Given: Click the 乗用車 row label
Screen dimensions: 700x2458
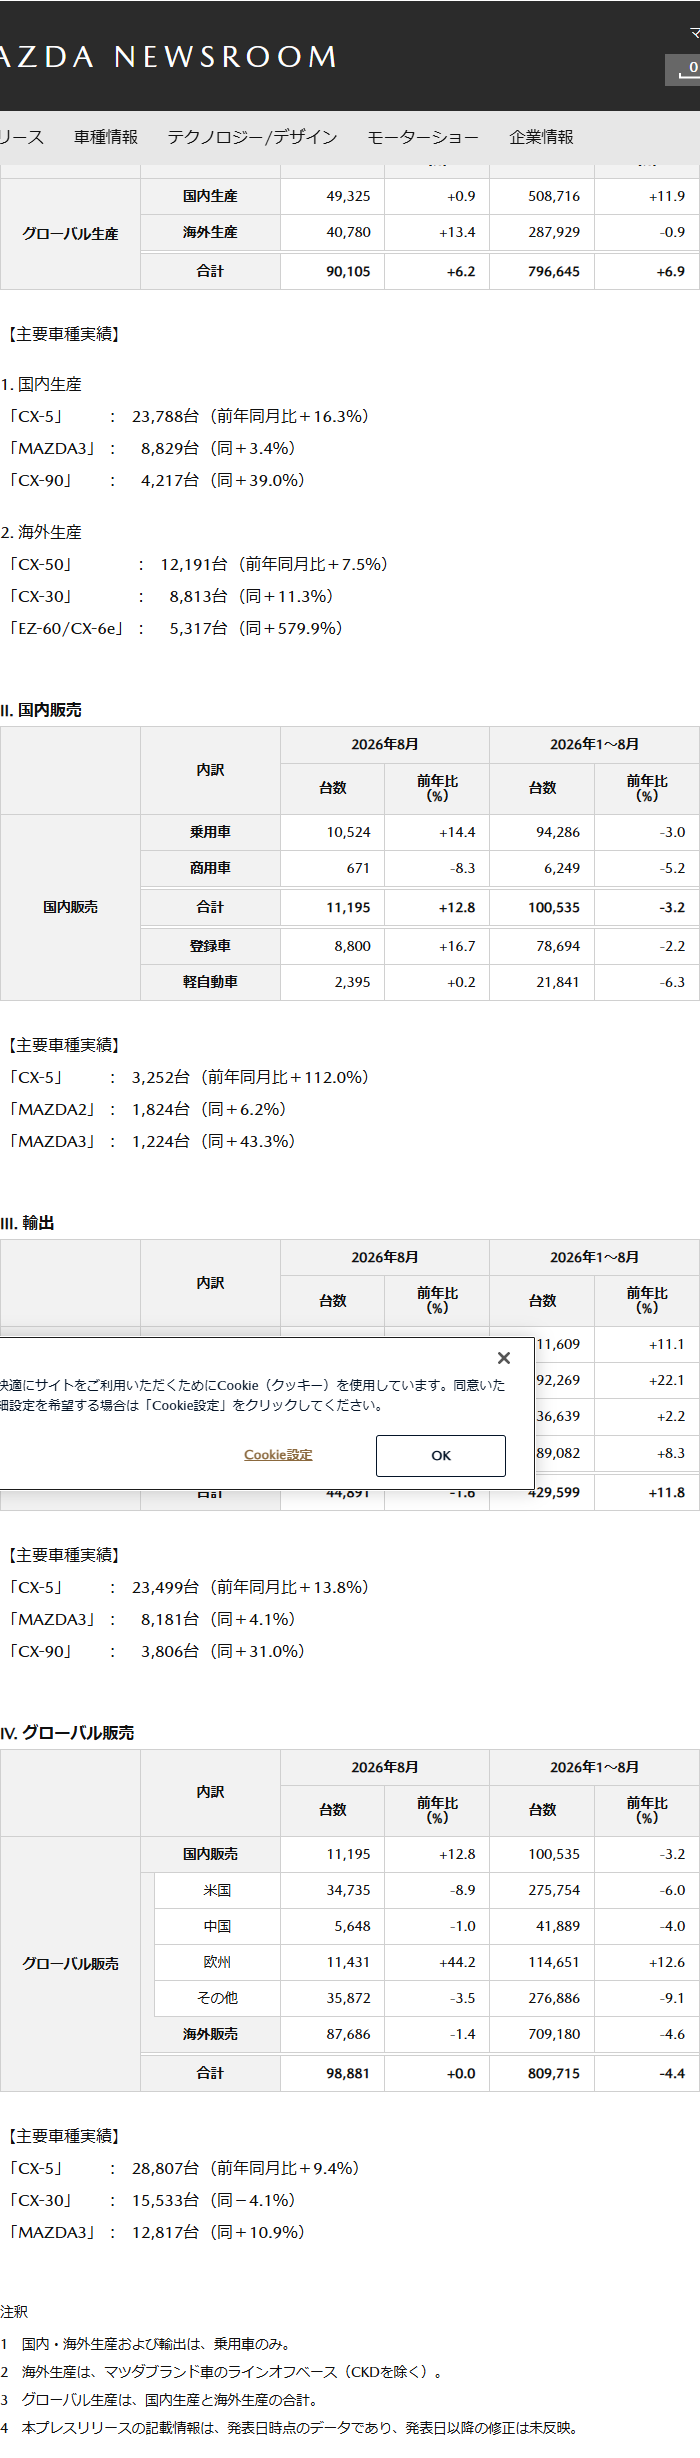Looking at the screenshot, I should pos(210,832).
